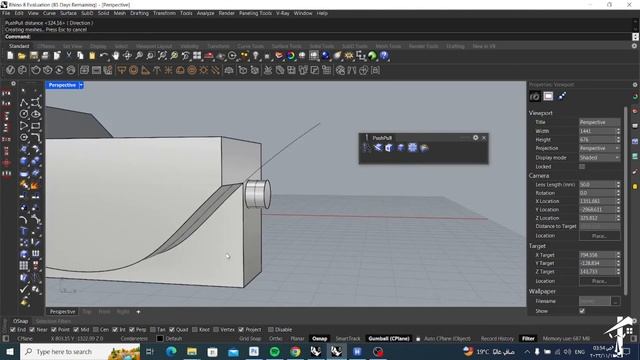Click the Zoom window icon

coord(151,56)
